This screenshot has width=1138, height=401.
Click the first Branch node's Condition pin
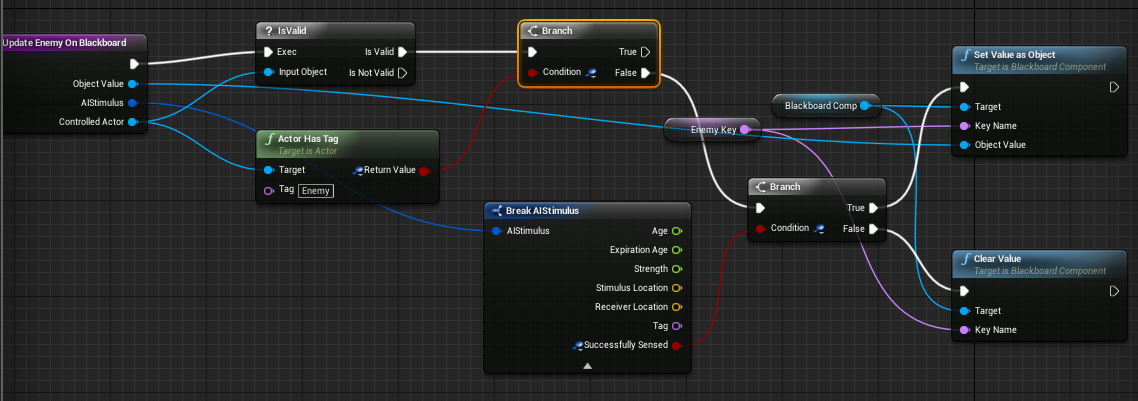coord(532,73)
